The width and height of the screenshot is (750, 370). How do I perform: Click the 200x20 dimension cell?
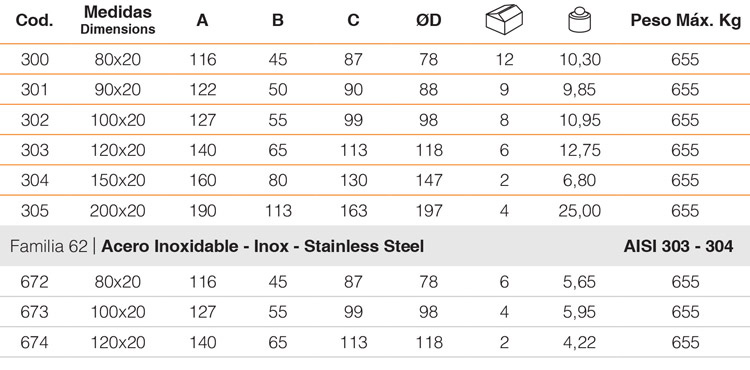click(x=118, y=211)
